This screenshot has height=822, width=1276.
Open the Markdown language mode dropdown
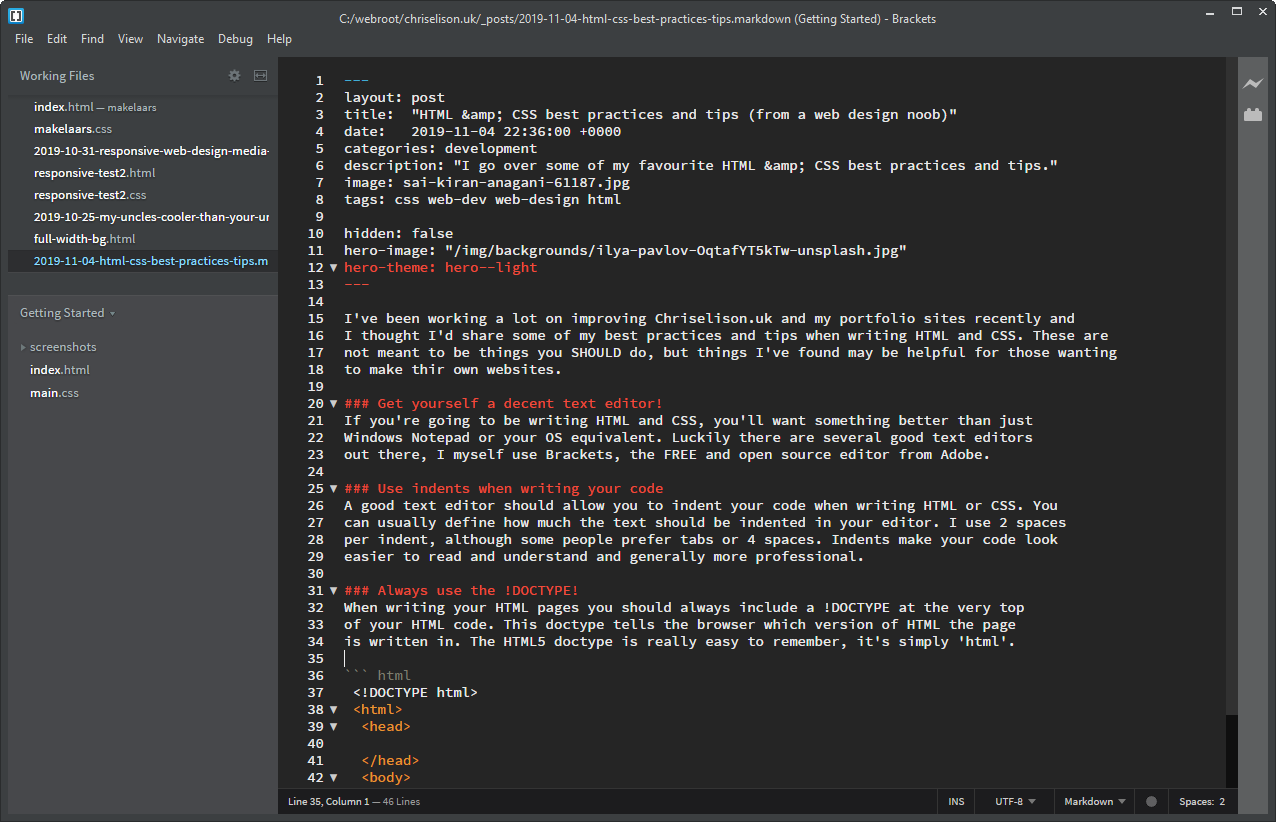click(1093, 801)
